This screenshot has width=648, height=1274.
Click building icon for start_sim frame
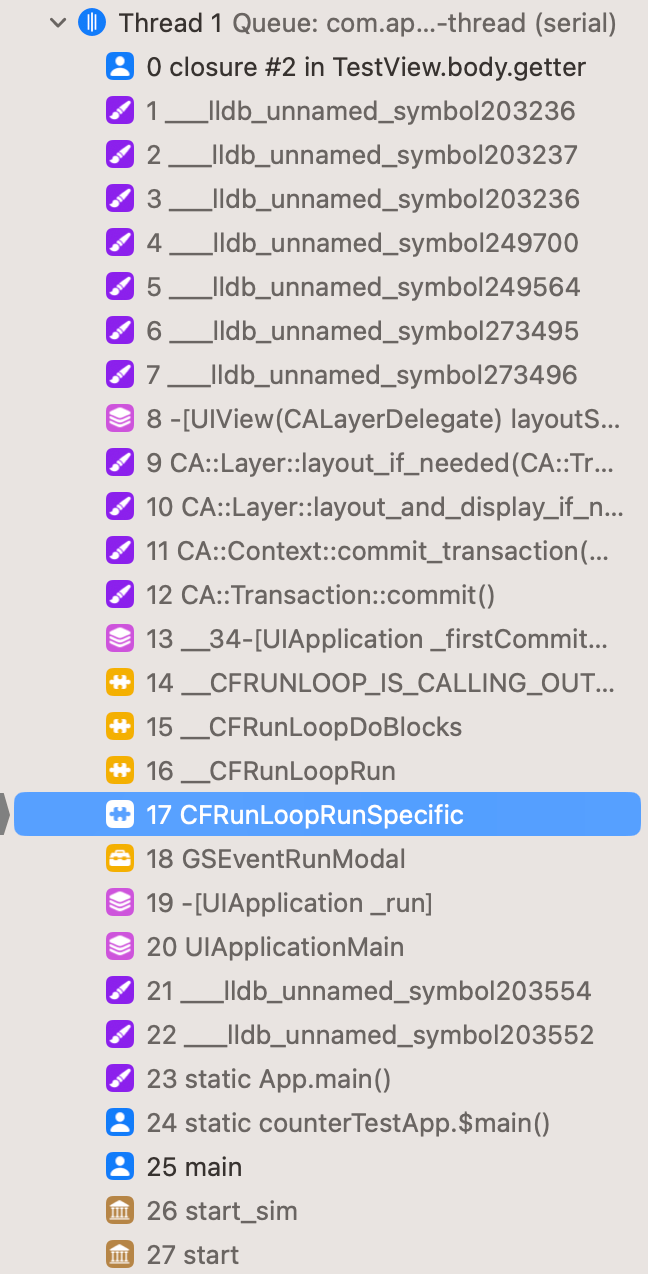119,1211
